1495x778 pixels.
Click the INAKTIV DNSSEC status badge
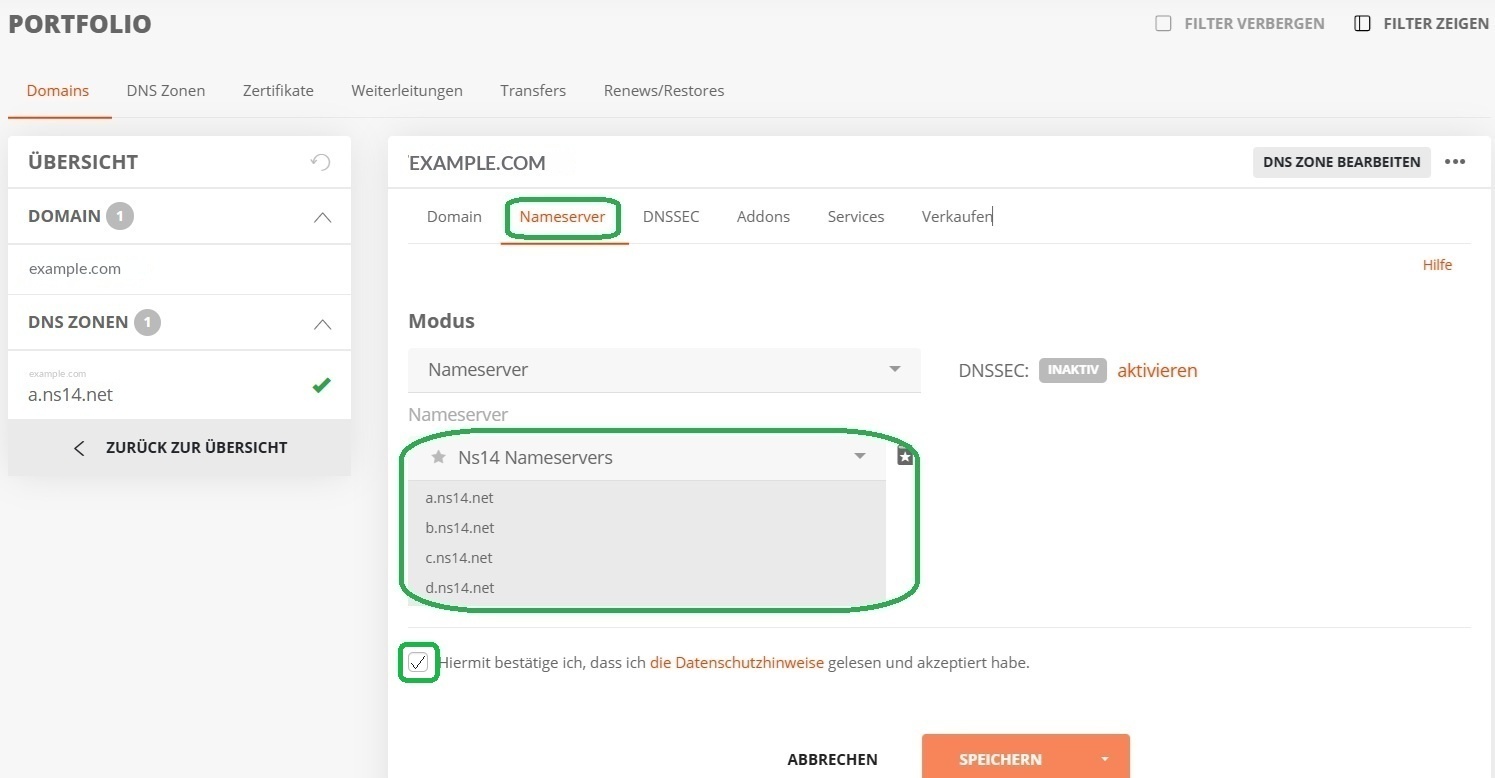coord(1073,370)
